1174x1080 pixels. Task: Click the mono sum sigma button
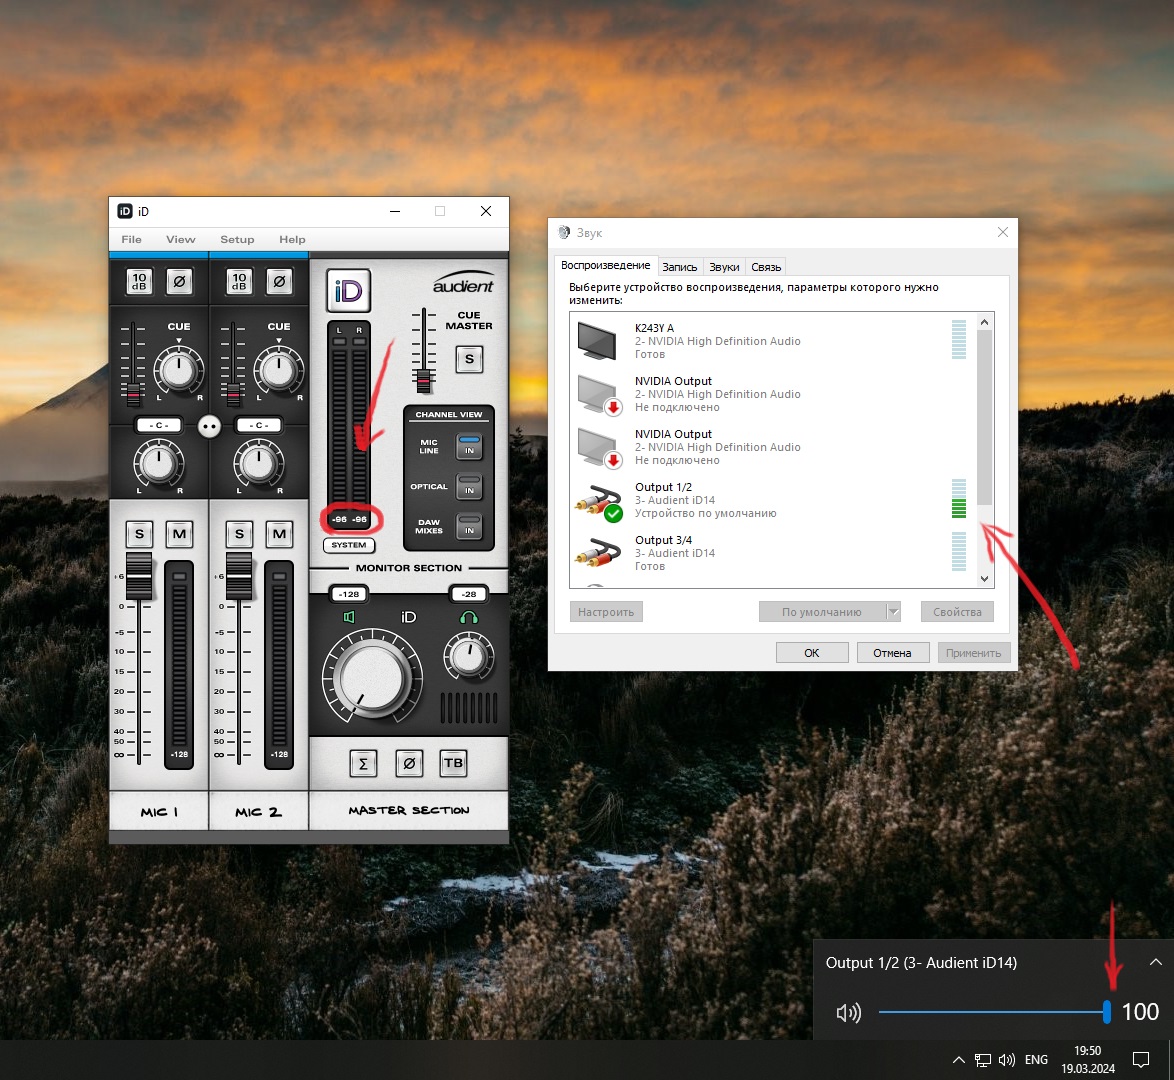tap(363, 764)
